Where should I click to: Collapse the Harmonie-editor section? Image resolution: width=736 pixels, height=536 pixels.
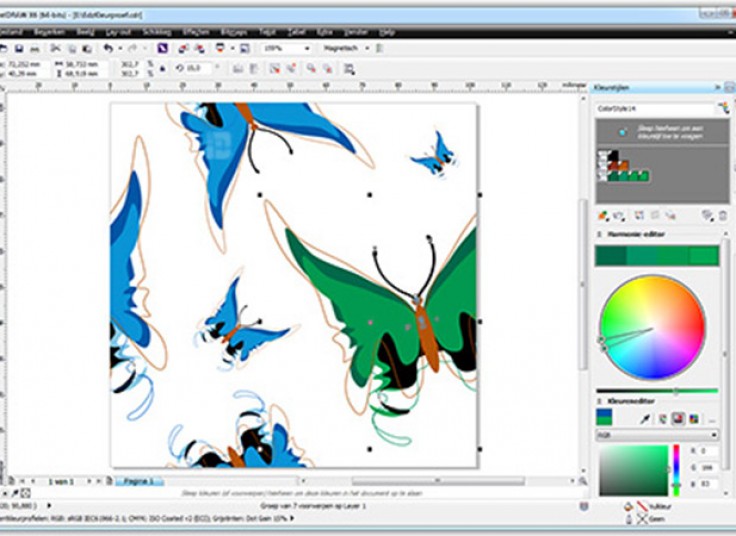(600, 234)
